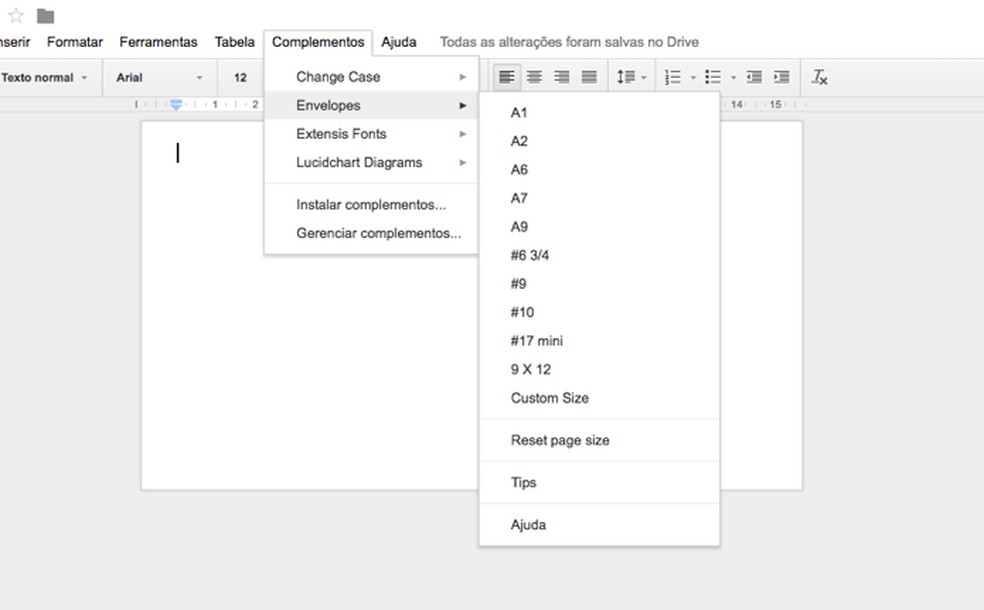Decrease indent using the toolbar icon
This screenshot has width=984, height=610.
[754, 77]
